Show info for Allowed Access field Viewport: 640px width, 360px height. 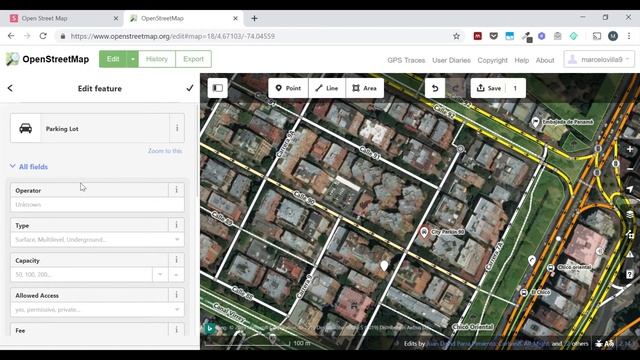pyautogui.click(x=176, y=295)
